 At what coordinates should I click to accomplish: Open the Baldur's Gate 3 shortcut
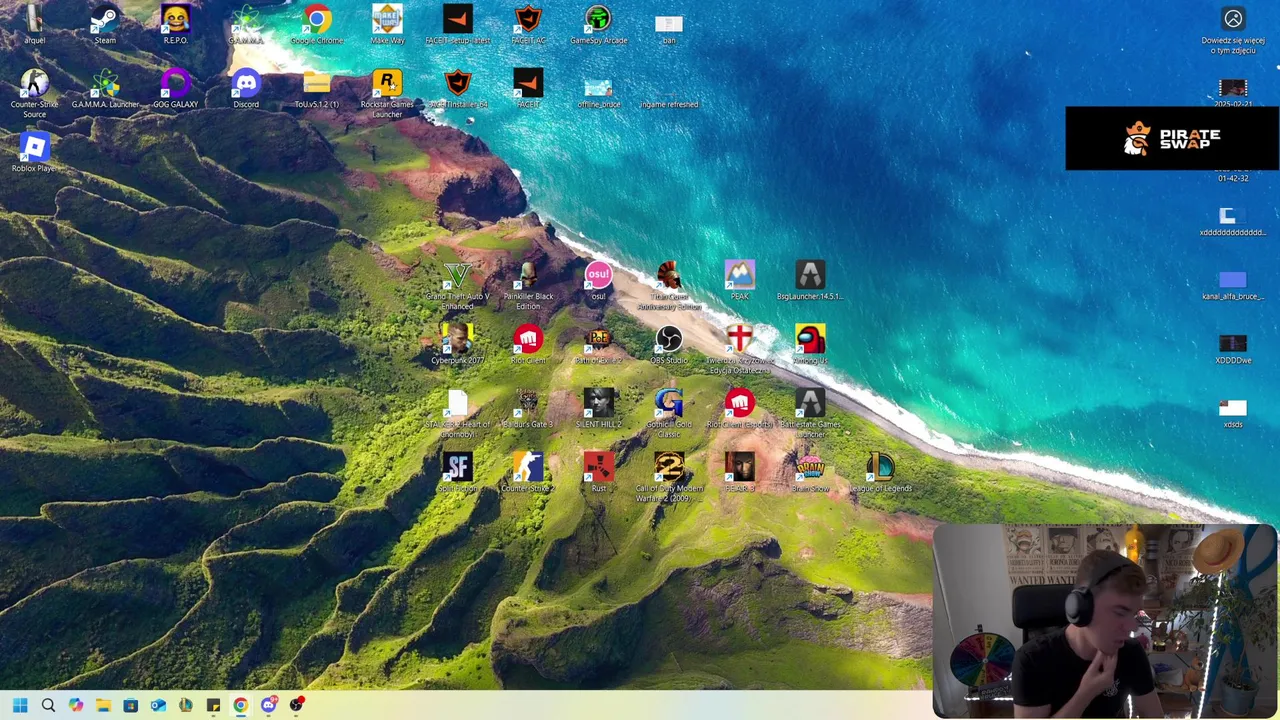[x=528, y=409]
